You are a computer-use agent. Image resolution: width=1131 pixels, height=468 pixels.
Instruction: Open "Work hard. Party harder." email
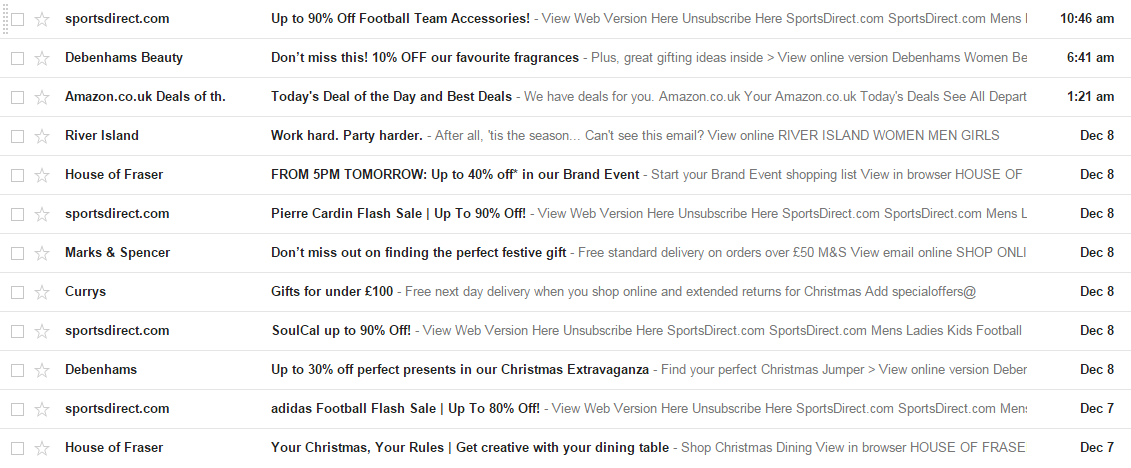tap(347, 136)
